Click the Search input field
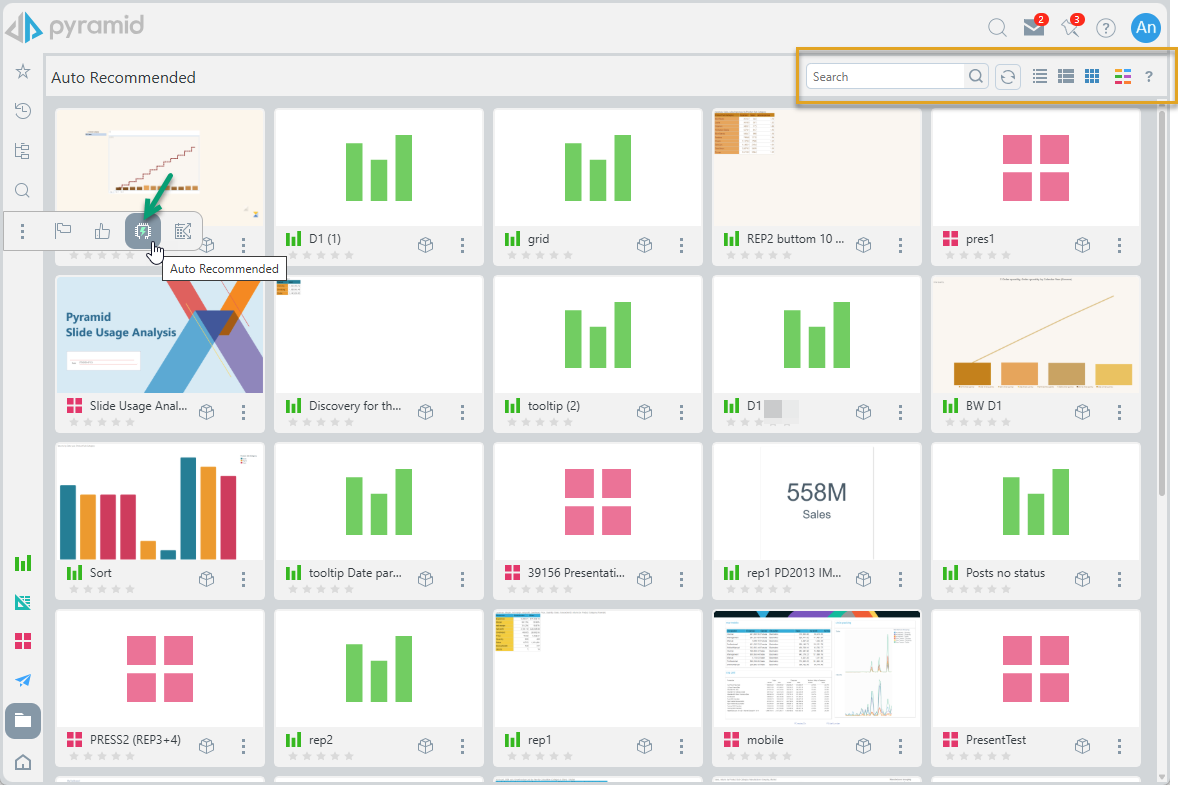 coord(885,77)
